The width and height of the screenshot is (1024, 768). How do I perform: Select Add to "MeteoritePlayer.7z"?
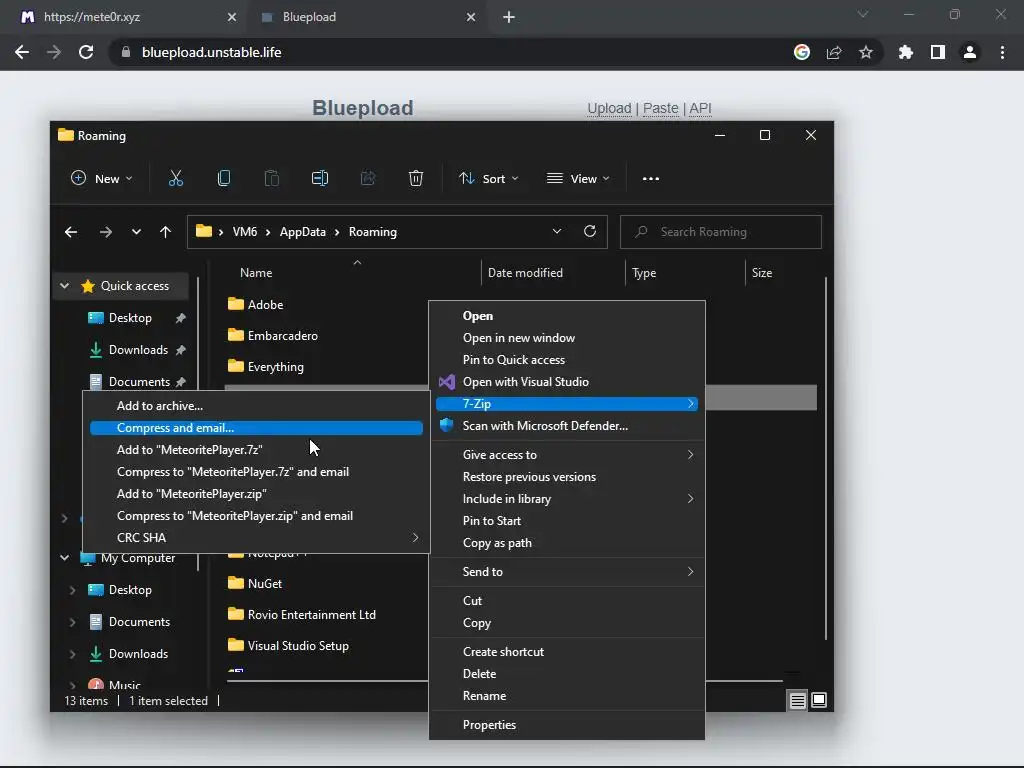coord(256,450)
